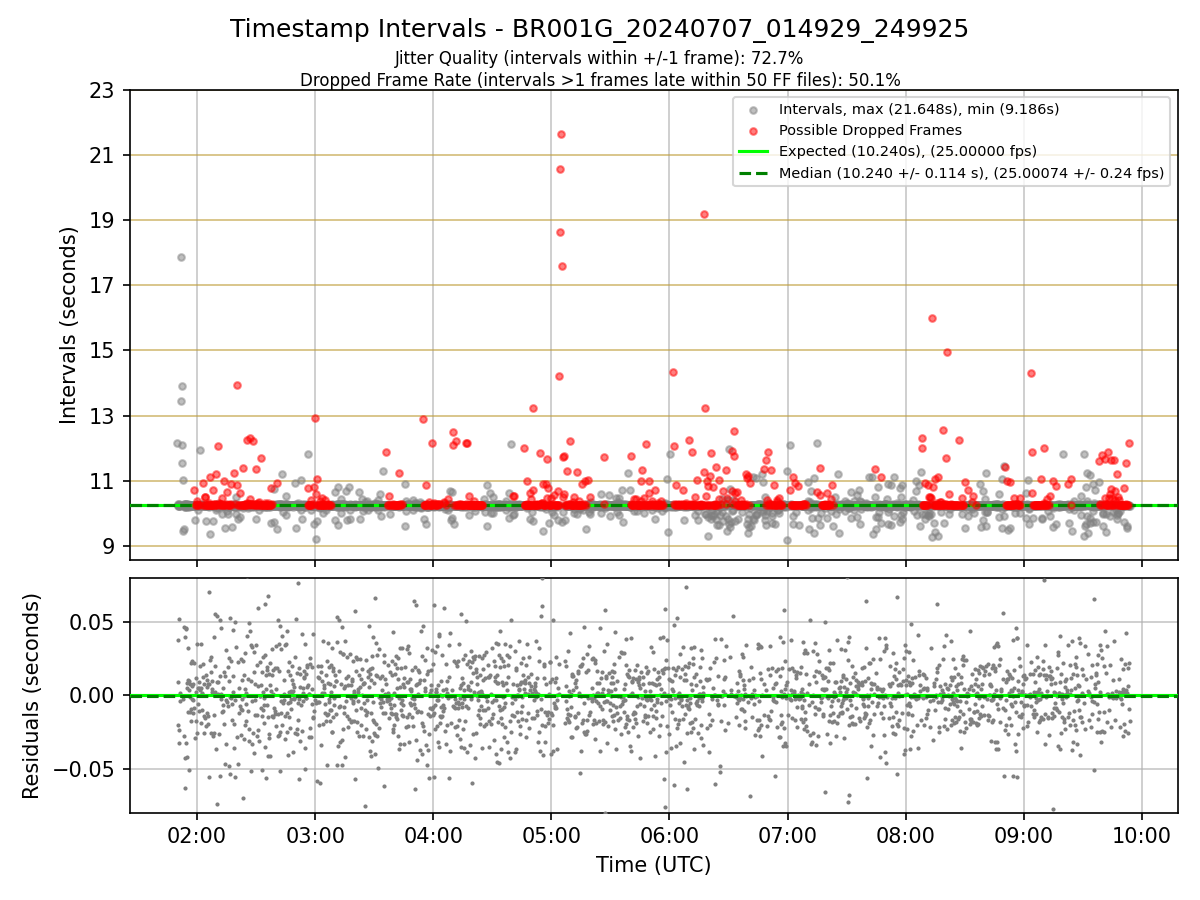
Task: Click the '15' y-axis tick label
Action: pyautogui.click(x=103, y=350)
